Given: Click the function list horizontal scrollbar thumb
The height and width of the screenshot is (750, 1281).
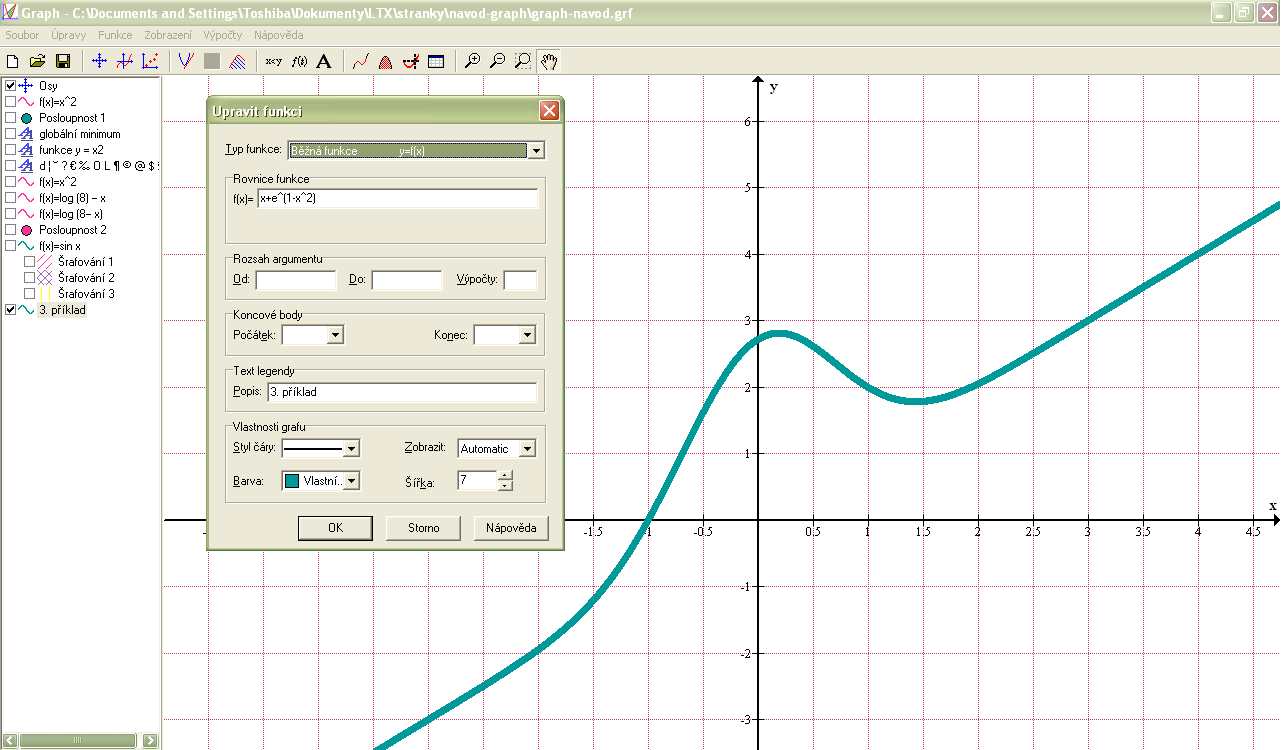Looking at the screenshot, I should 77,740.
